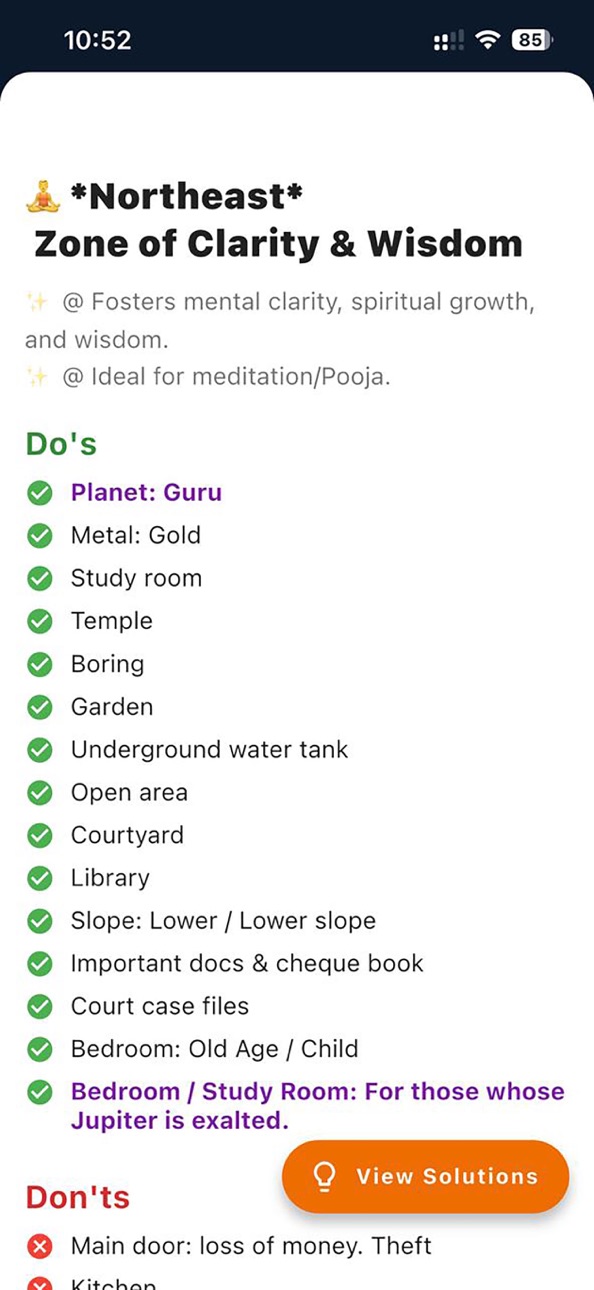Tap the green check beside Planet: Guru
Screen dimensions: 594x1290
[40, 493]
